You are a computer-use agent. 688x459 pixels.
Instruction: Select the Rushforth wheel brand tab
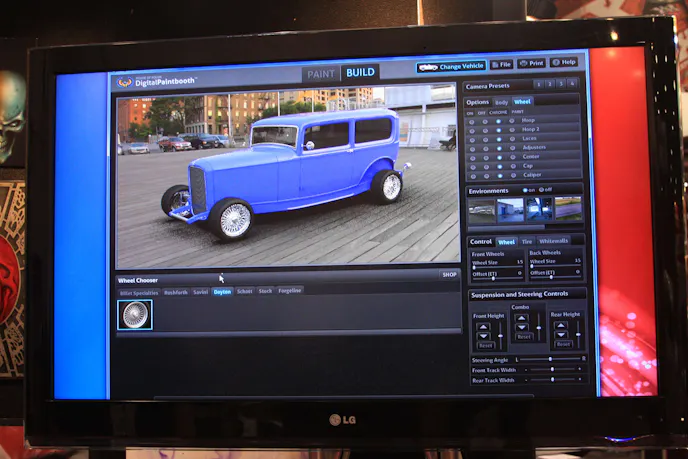tap(175, 291)
